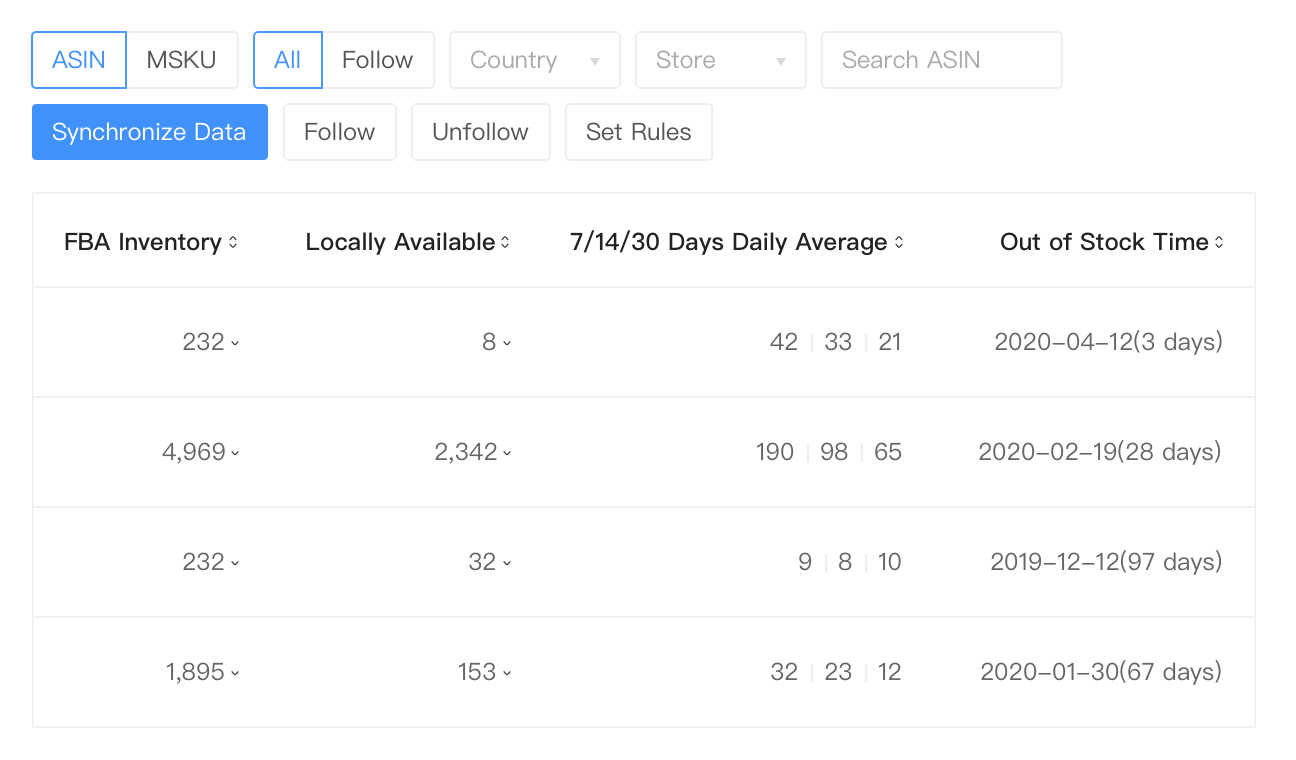Sort by Out of Stock Time icon
Screen dimensions: 1296x760
(x=1219, y=242)
